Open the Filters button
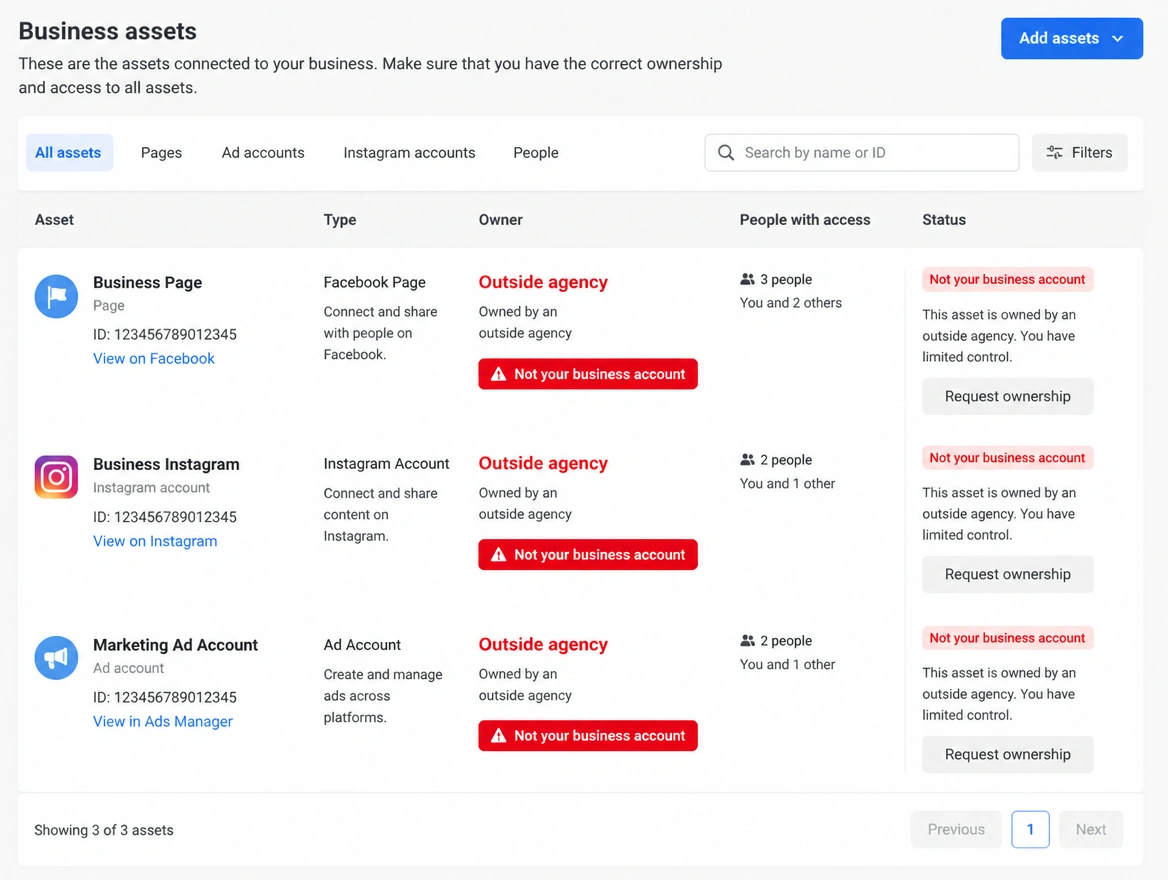Viewport: 1168px width, 880px height. (x=1079, y=153)
